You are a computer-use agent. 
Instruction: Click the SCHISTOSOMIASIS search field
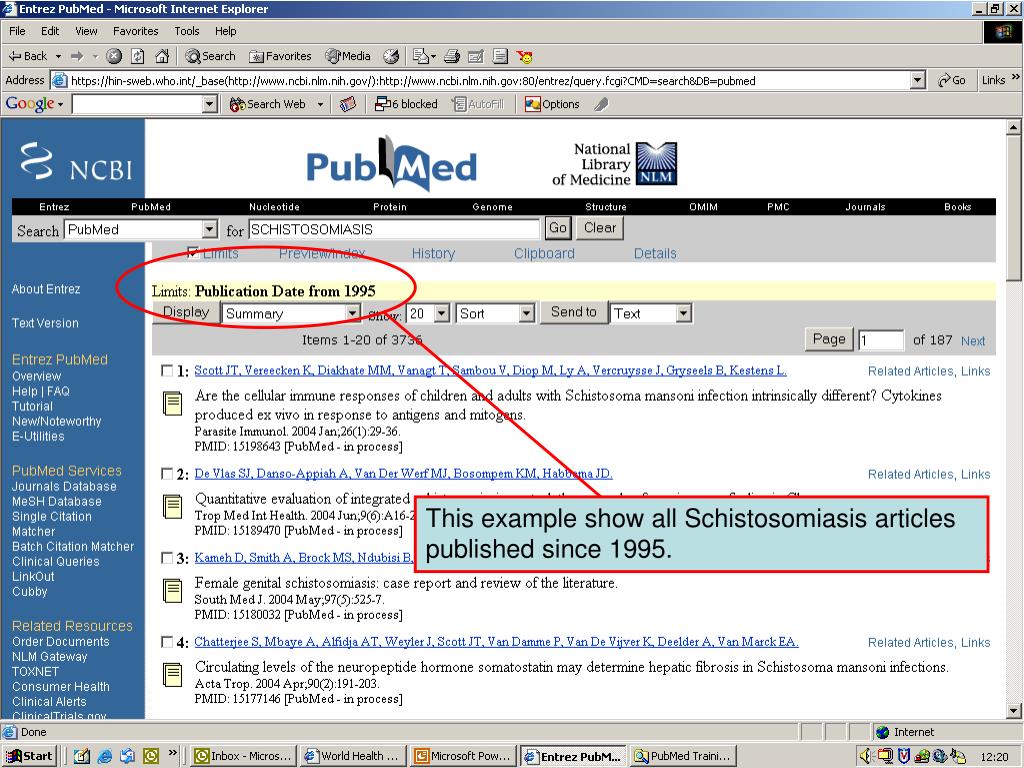click(x=394, y=229)
